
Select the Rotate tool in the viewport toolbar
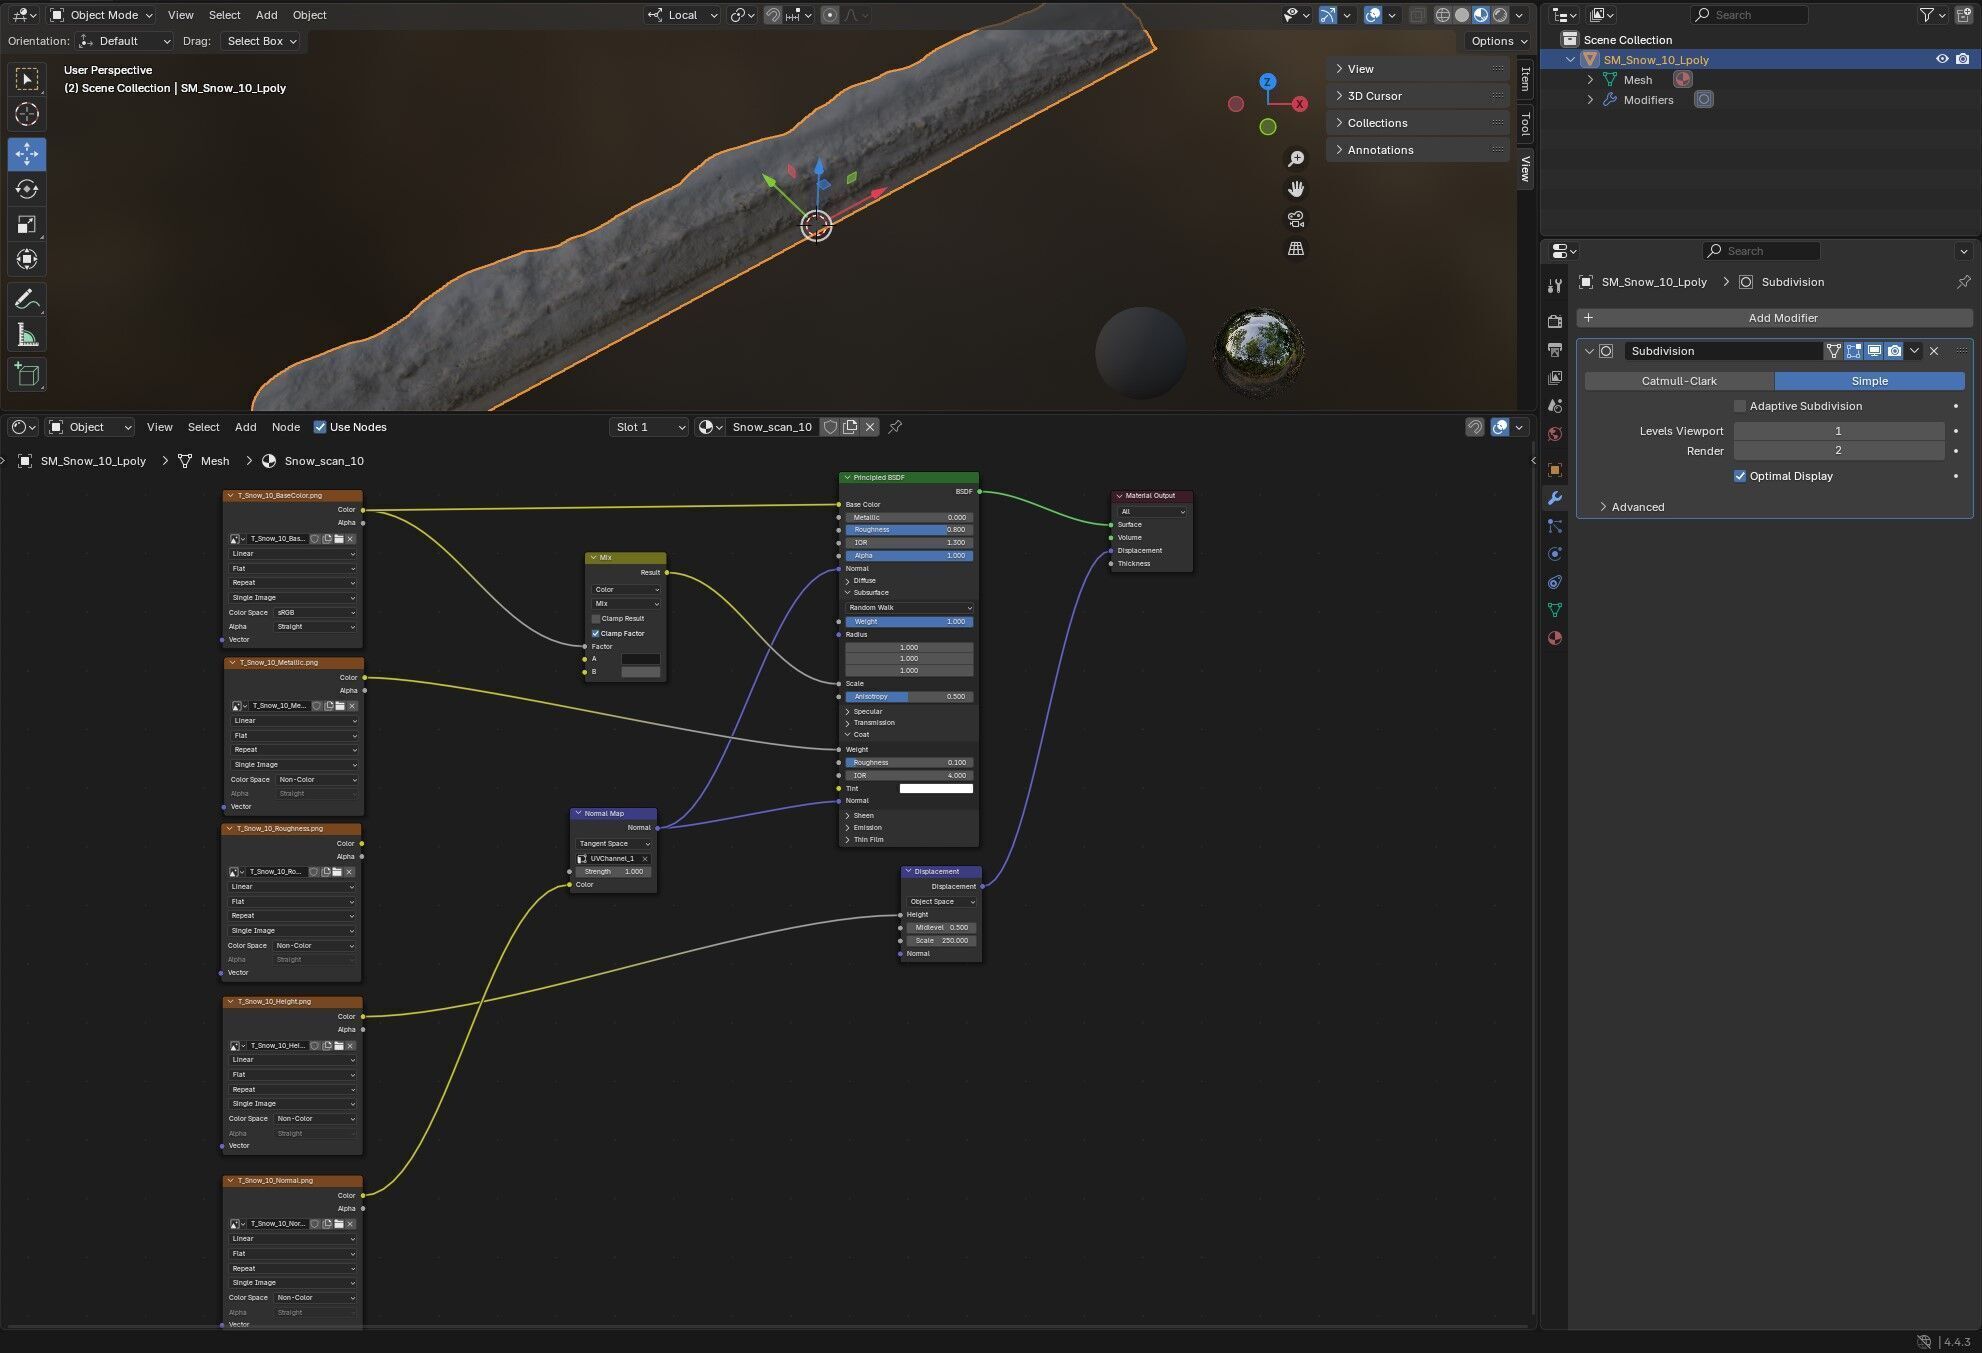pos(27,190)
